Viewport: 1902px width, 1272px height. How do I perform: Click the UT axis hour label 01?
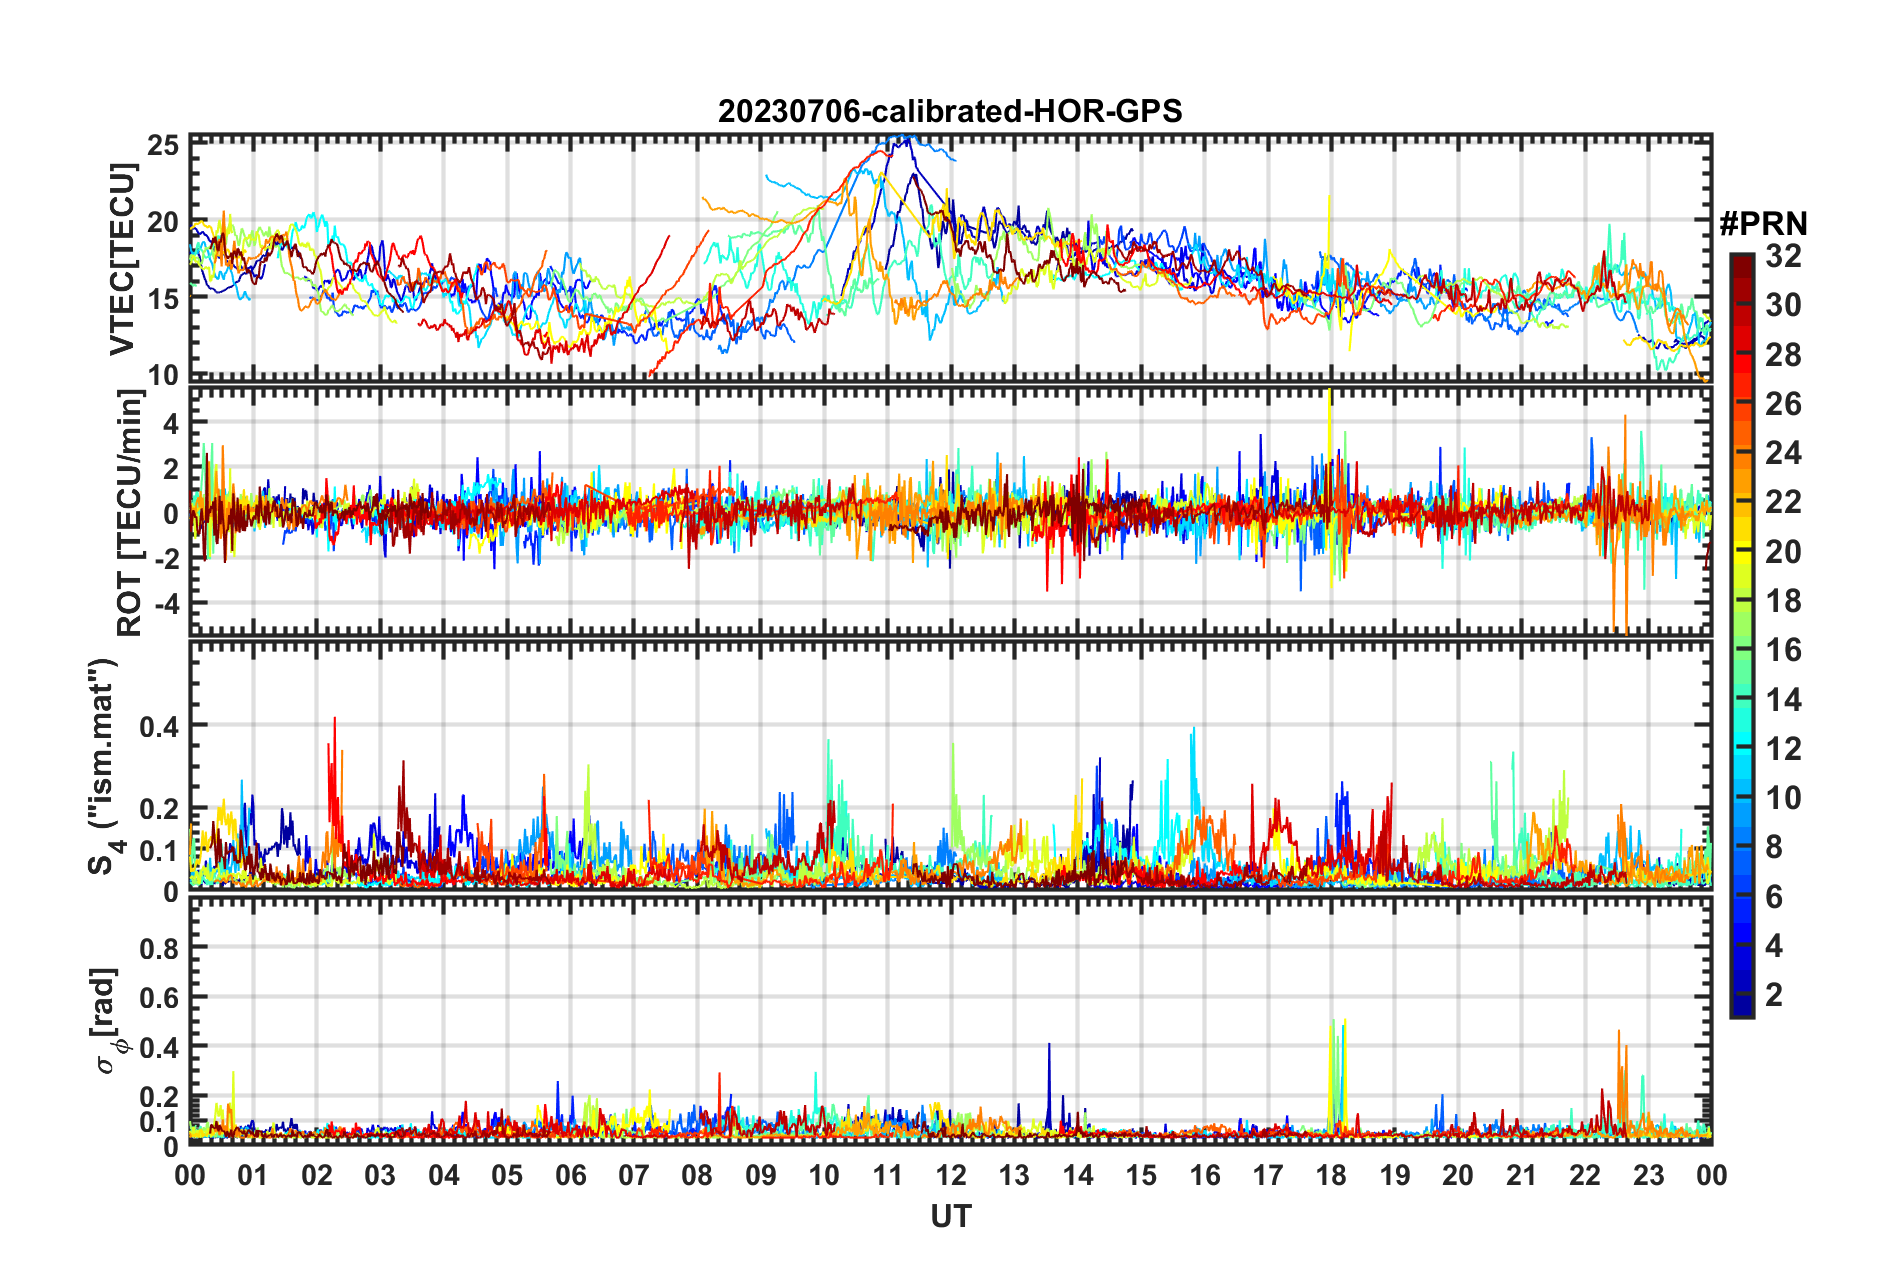(x=253, y=1175)
